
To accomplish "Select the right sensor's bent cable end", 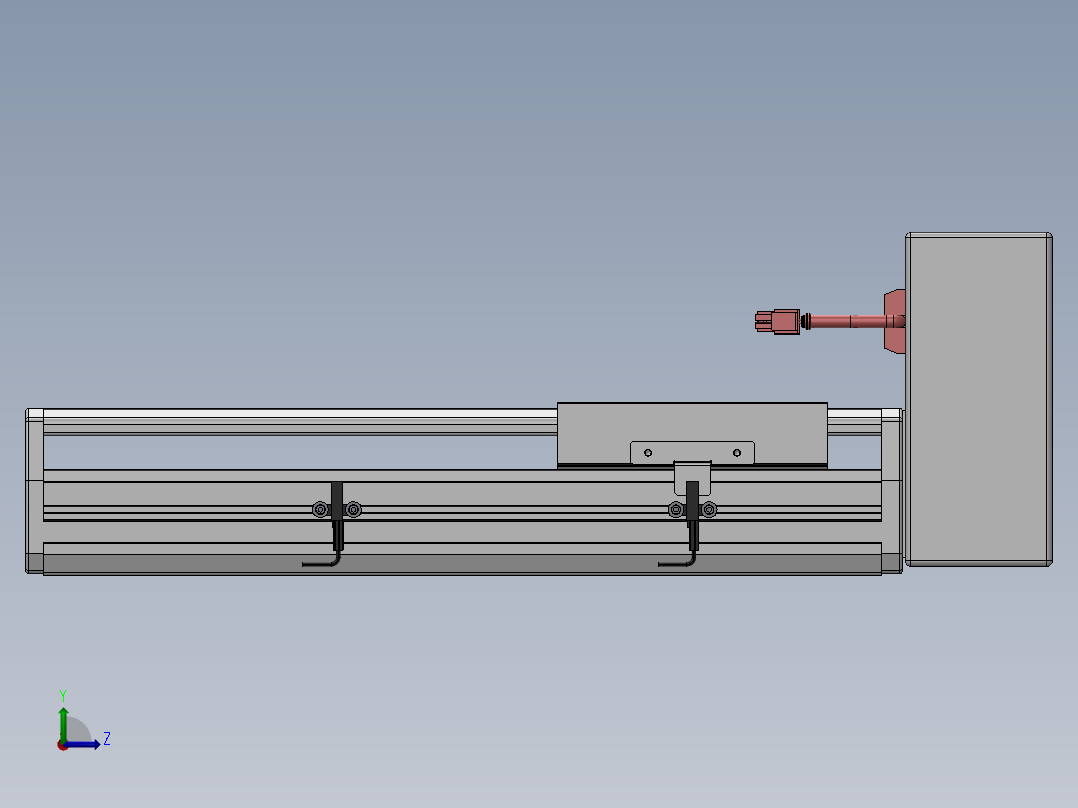I will tap(675, 564).
